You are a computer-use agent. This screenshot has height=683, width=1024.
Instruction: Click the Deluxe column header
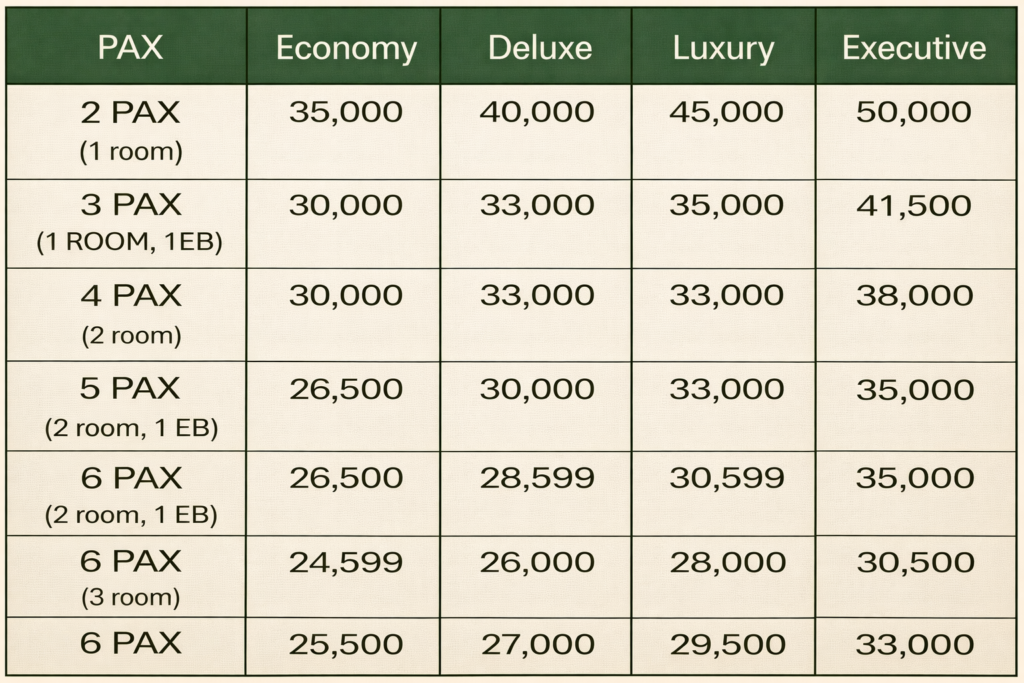point(539,48)
